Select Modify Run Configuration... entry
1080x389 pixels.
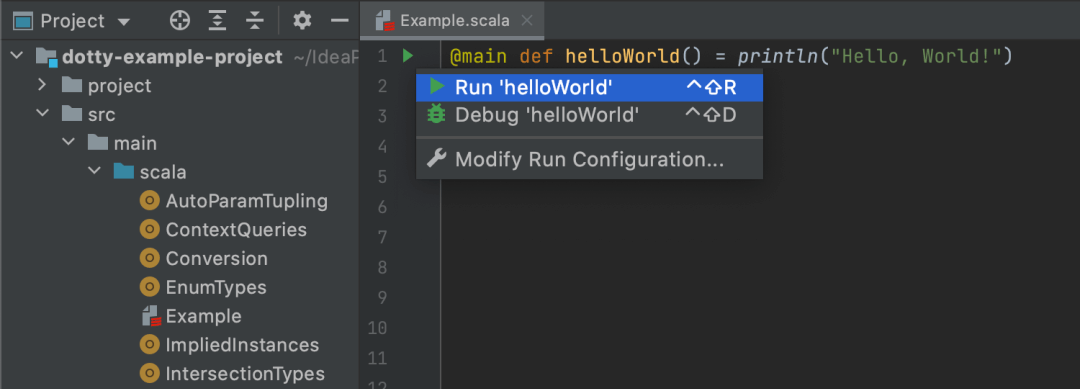pos(589,159)
